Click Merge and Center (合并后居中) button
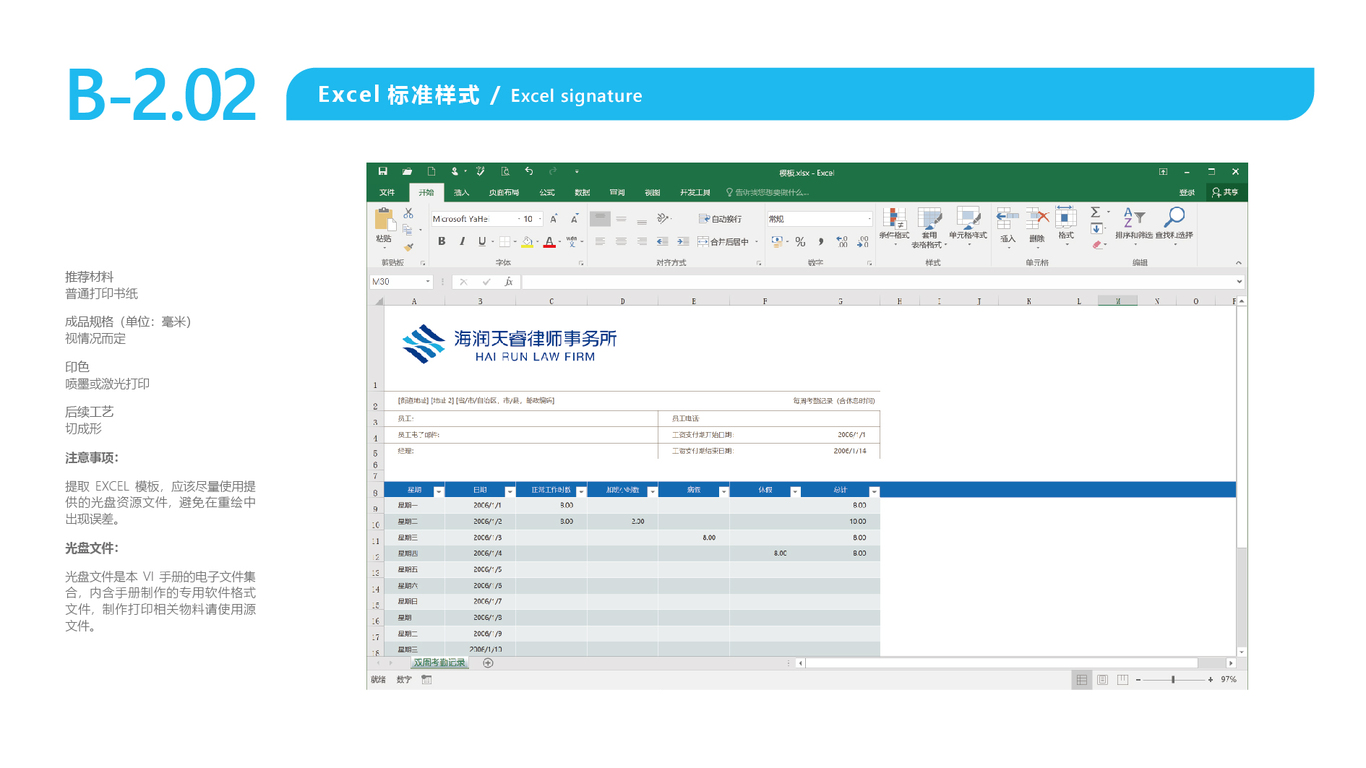This screenshot has width=1366, height=768. tap(723, 241)
